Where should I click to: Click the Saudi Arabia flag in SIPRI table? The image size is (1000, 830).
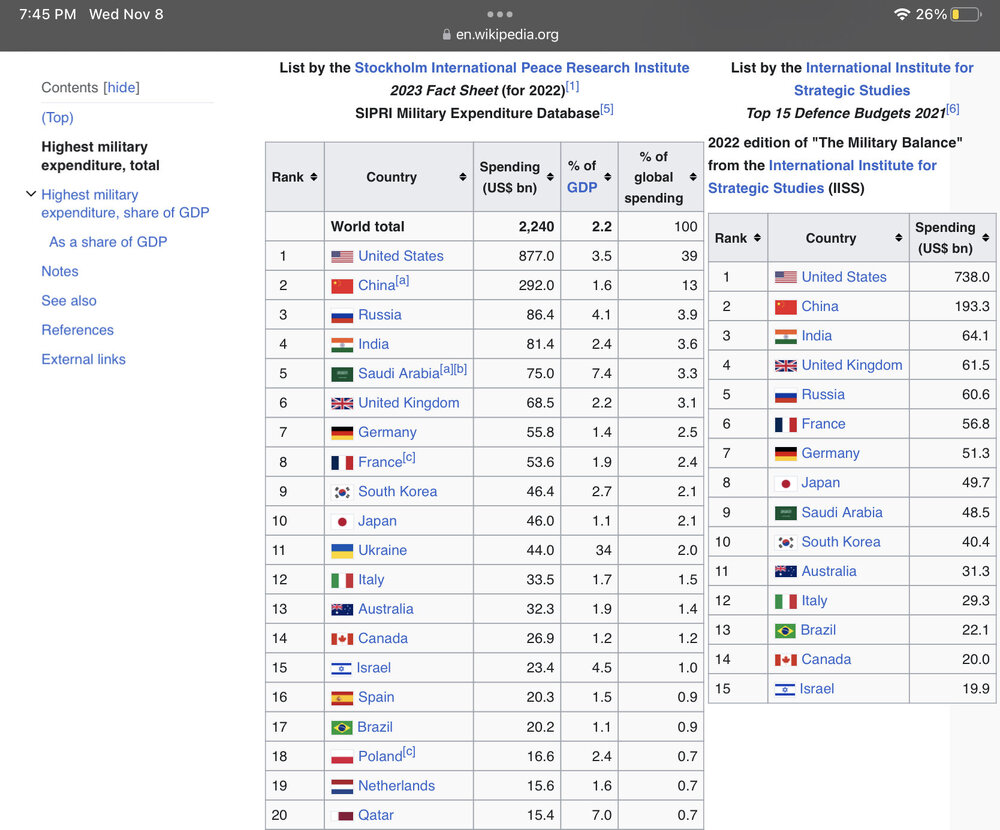(x=342, y=374)
